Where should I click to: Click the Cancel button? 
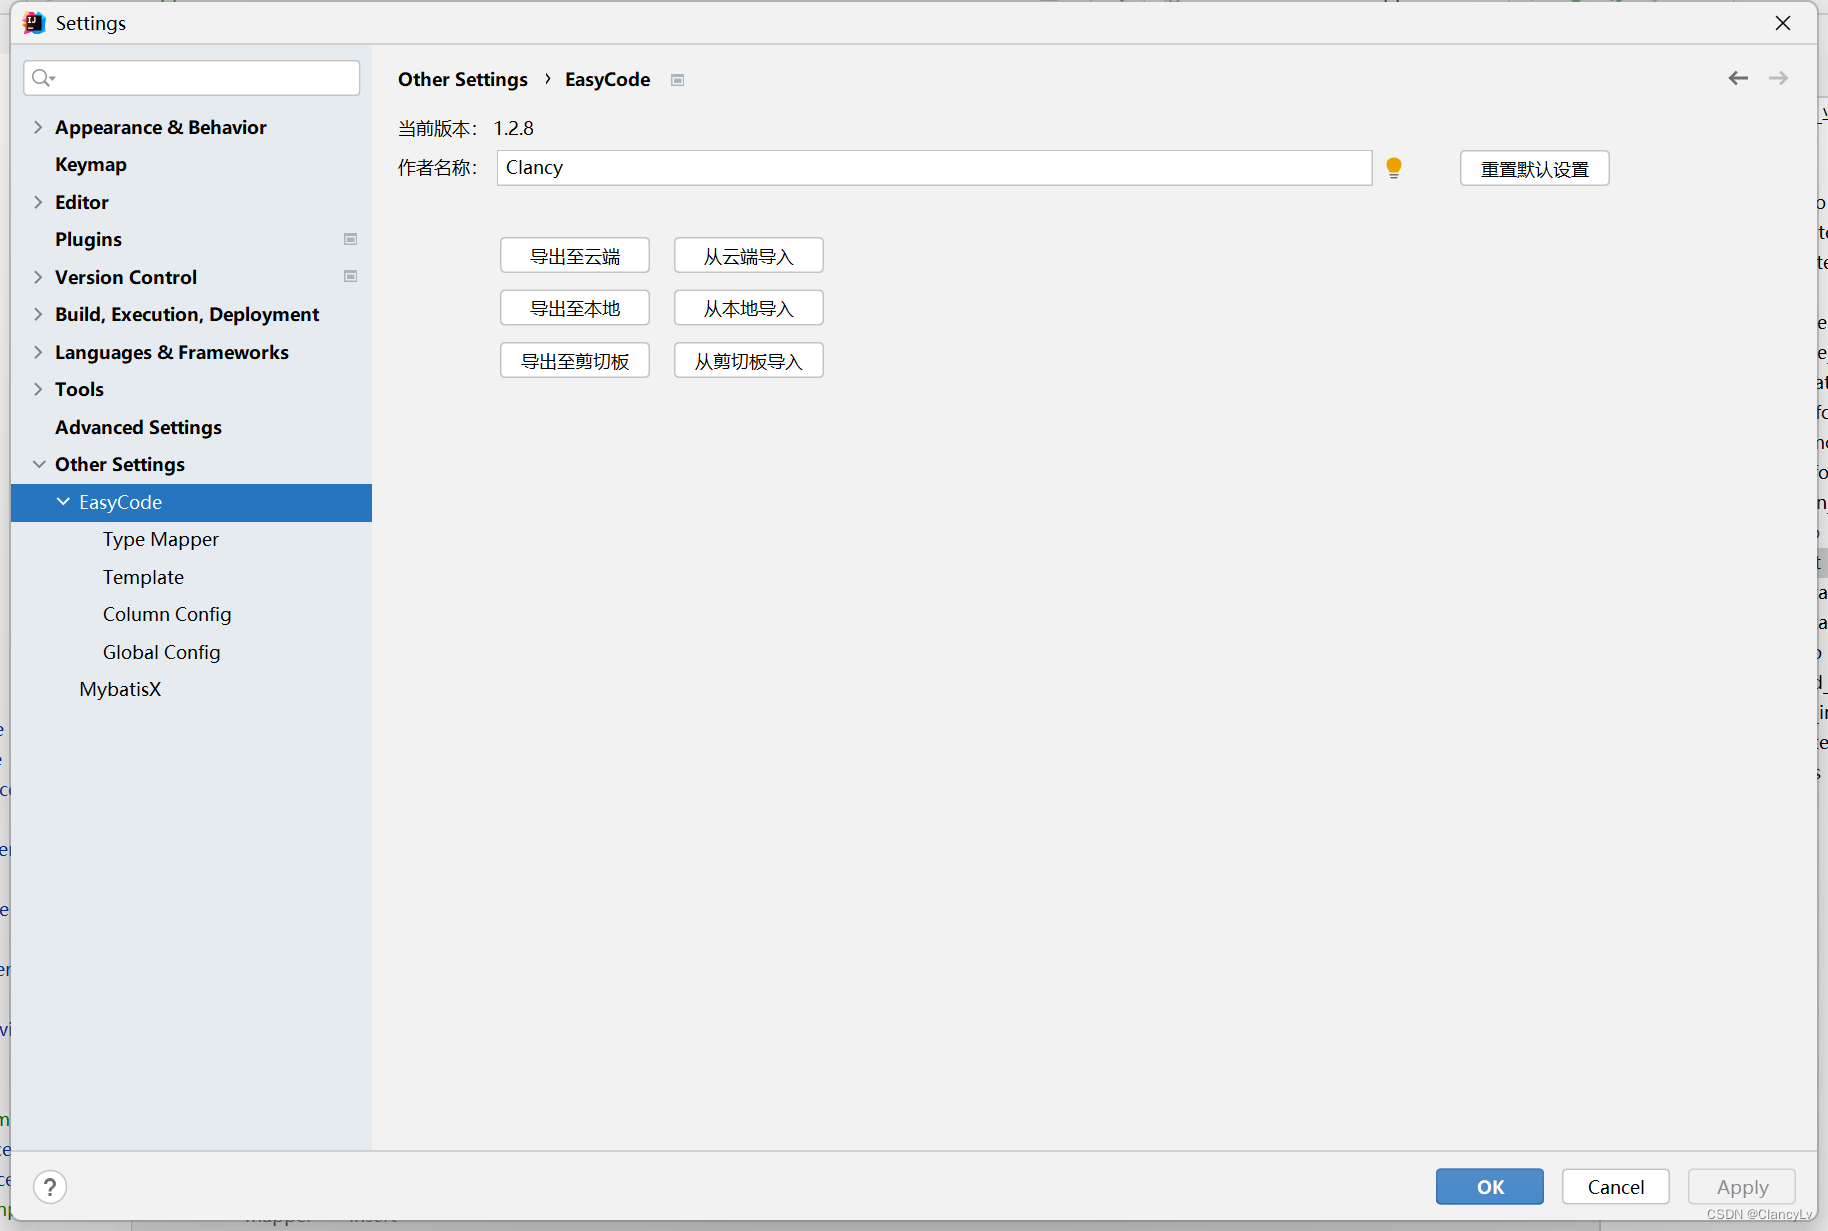coord(1616,1187)
